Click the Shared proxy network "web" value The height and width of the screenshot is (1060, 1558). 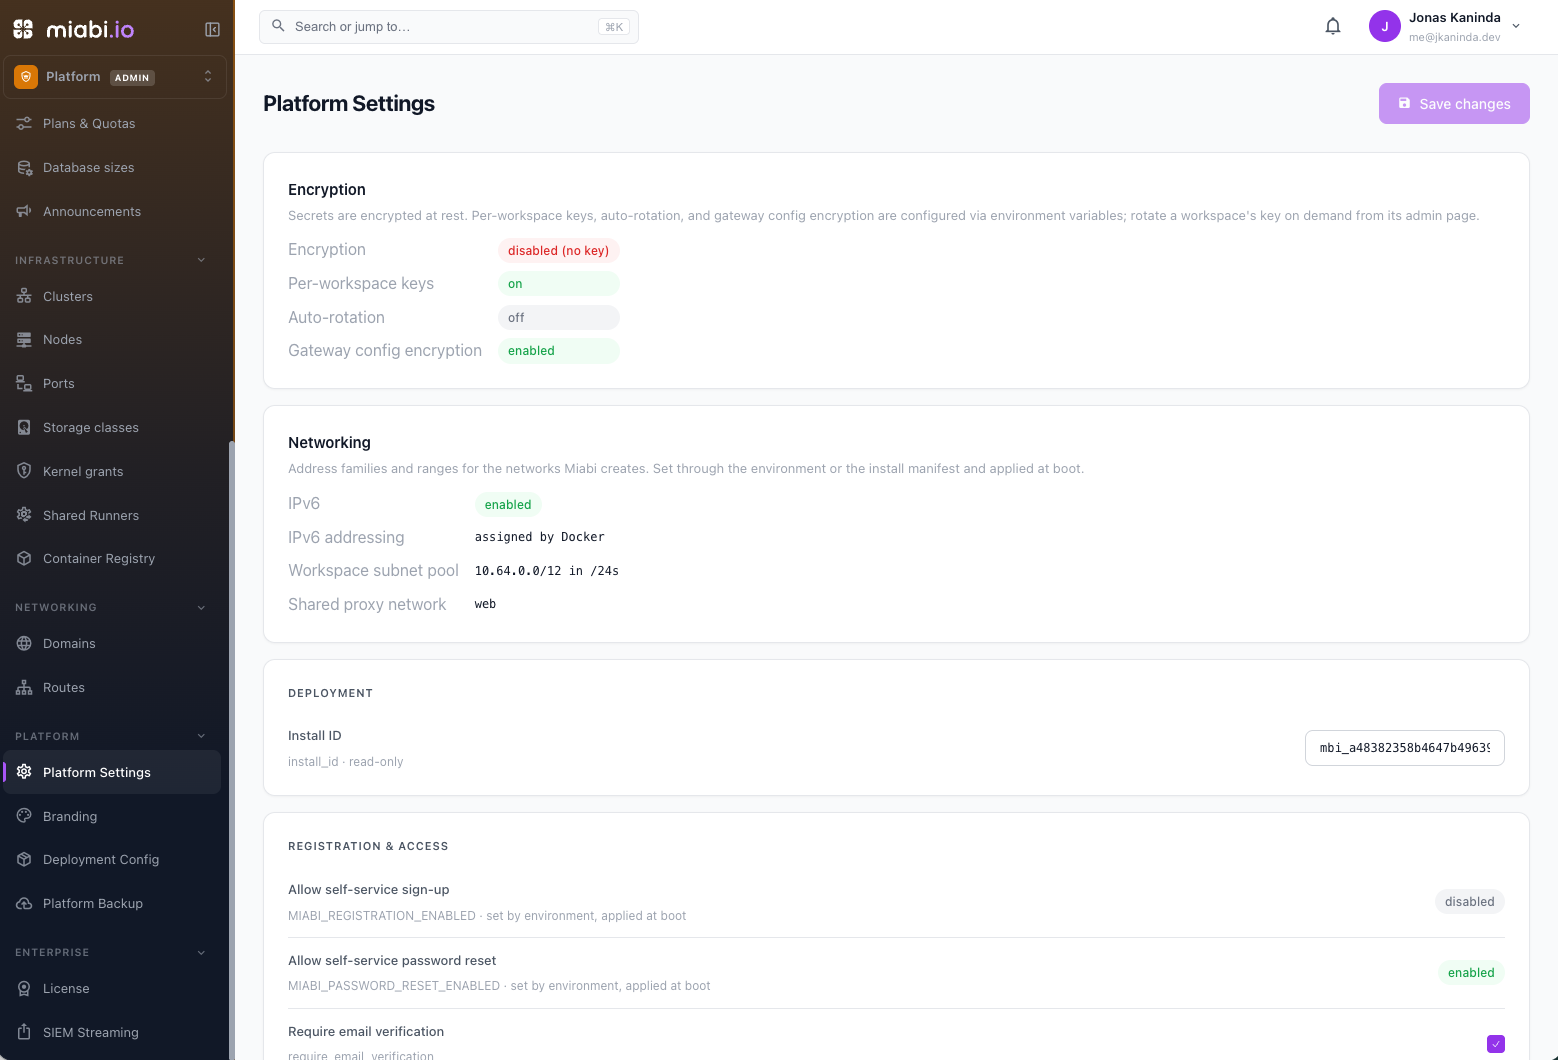coord(486,604)
